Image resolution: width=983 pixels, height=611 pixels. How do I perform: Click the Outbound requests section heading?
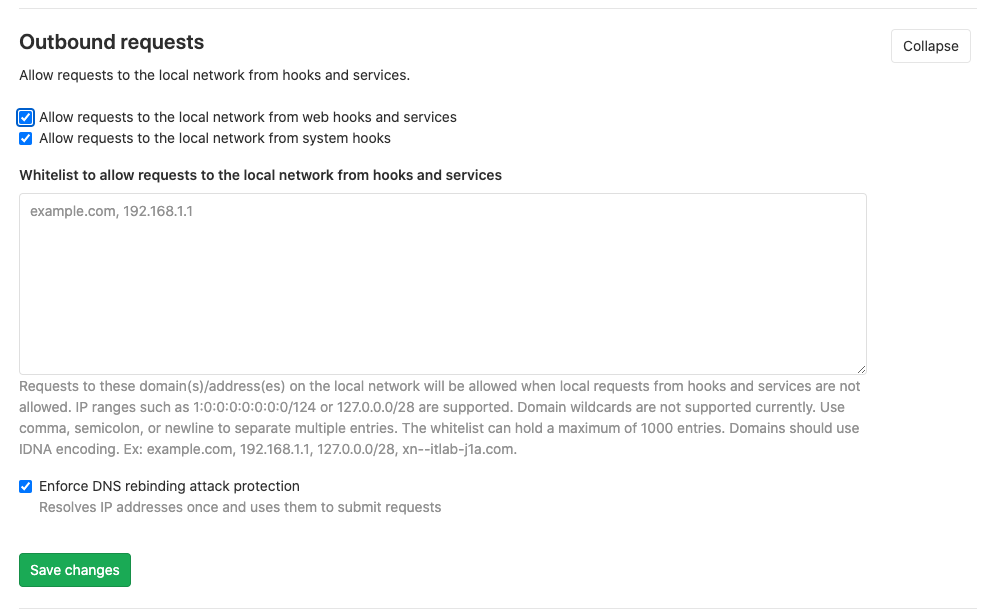pyautogui.click(x=112, y=42)
